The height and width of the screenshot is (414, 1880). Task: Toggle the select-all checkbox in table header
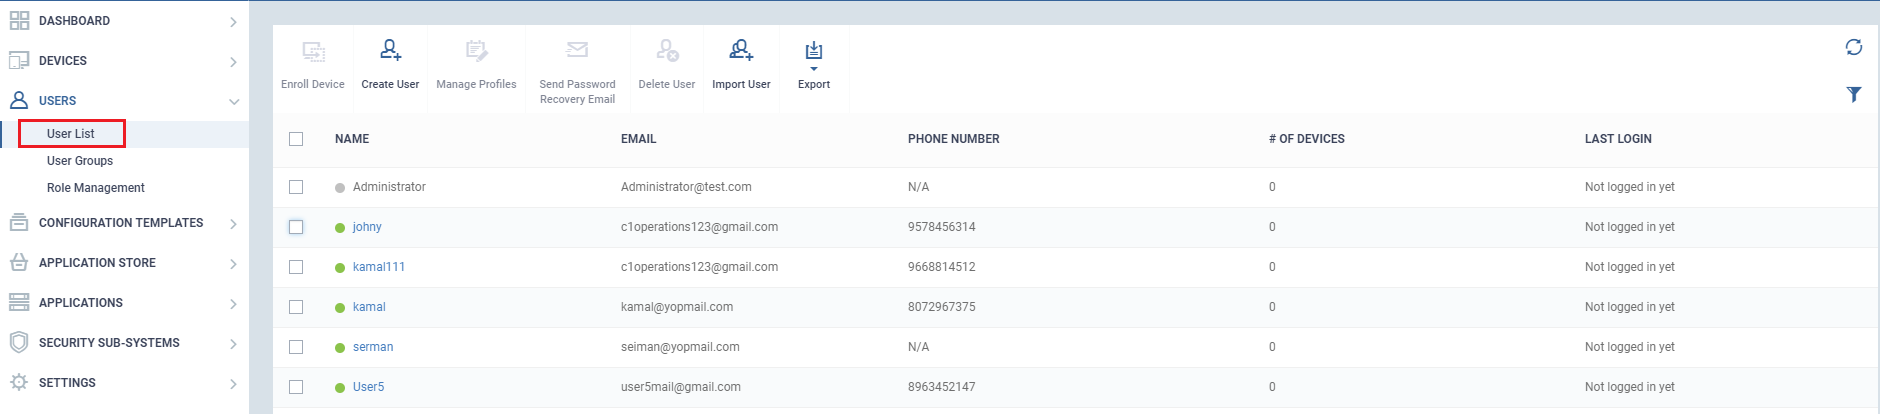[296, 139]
